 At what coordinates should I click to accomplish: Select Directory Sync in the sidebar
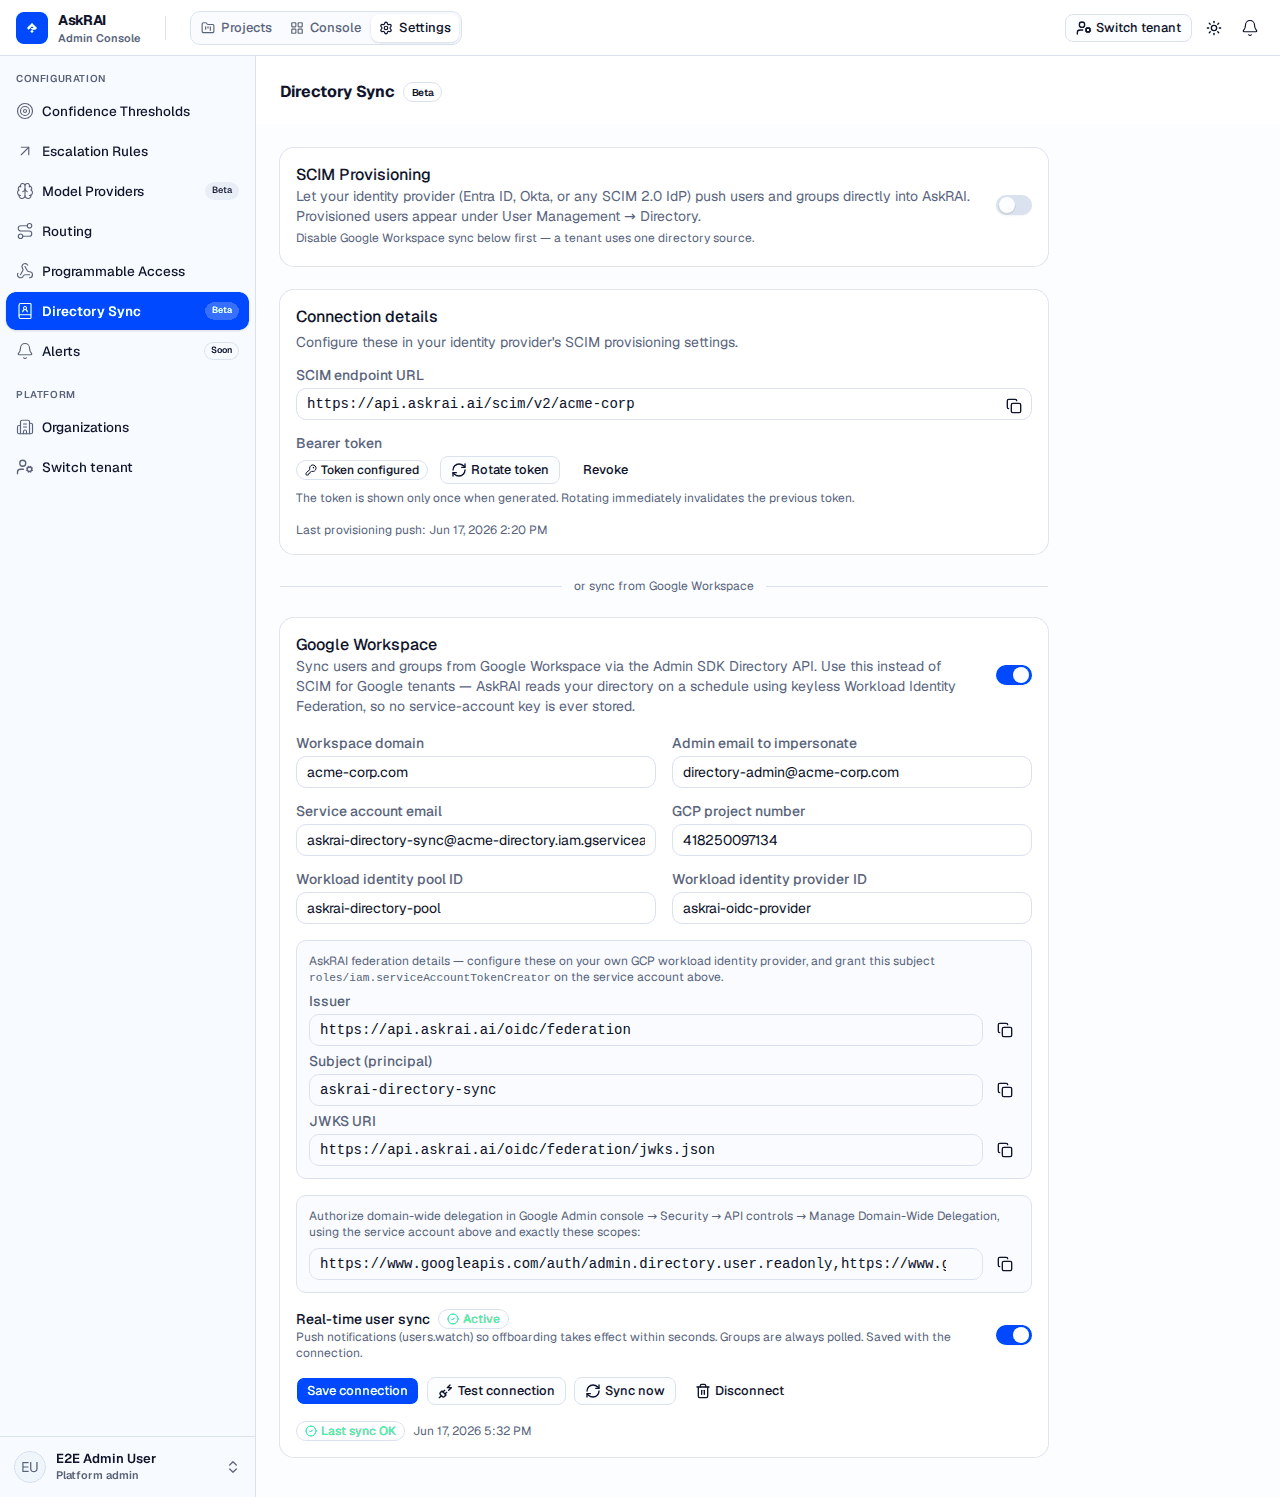(127, 311)
